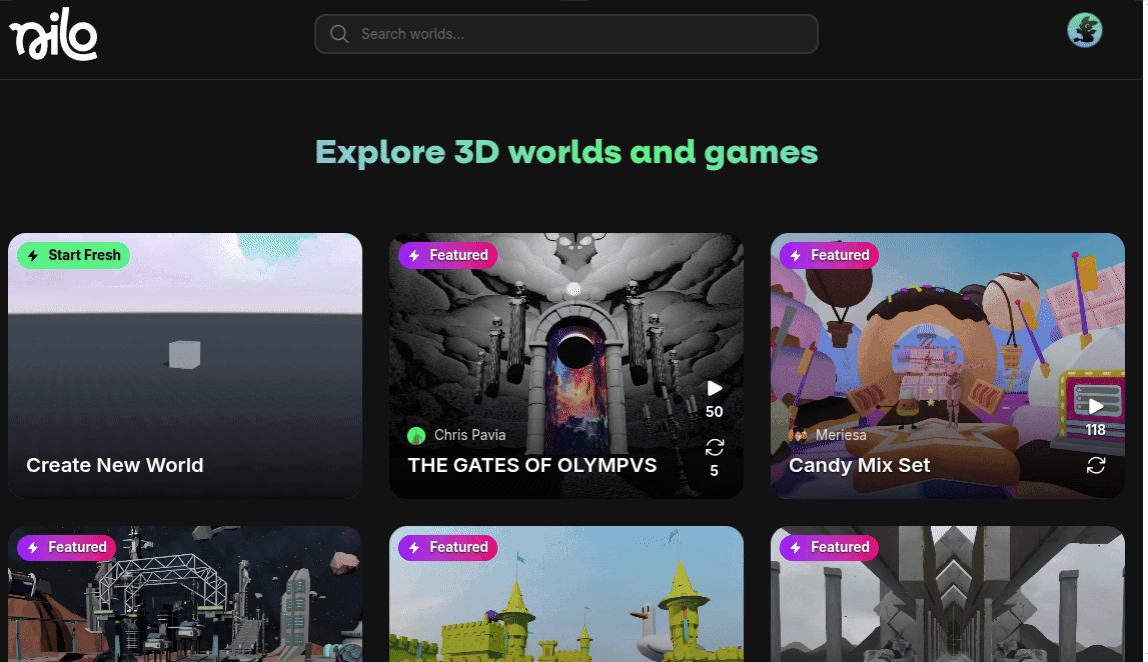Open Chris Pavia's author avatar
1148x662 pixels.
tap(417, 436)
